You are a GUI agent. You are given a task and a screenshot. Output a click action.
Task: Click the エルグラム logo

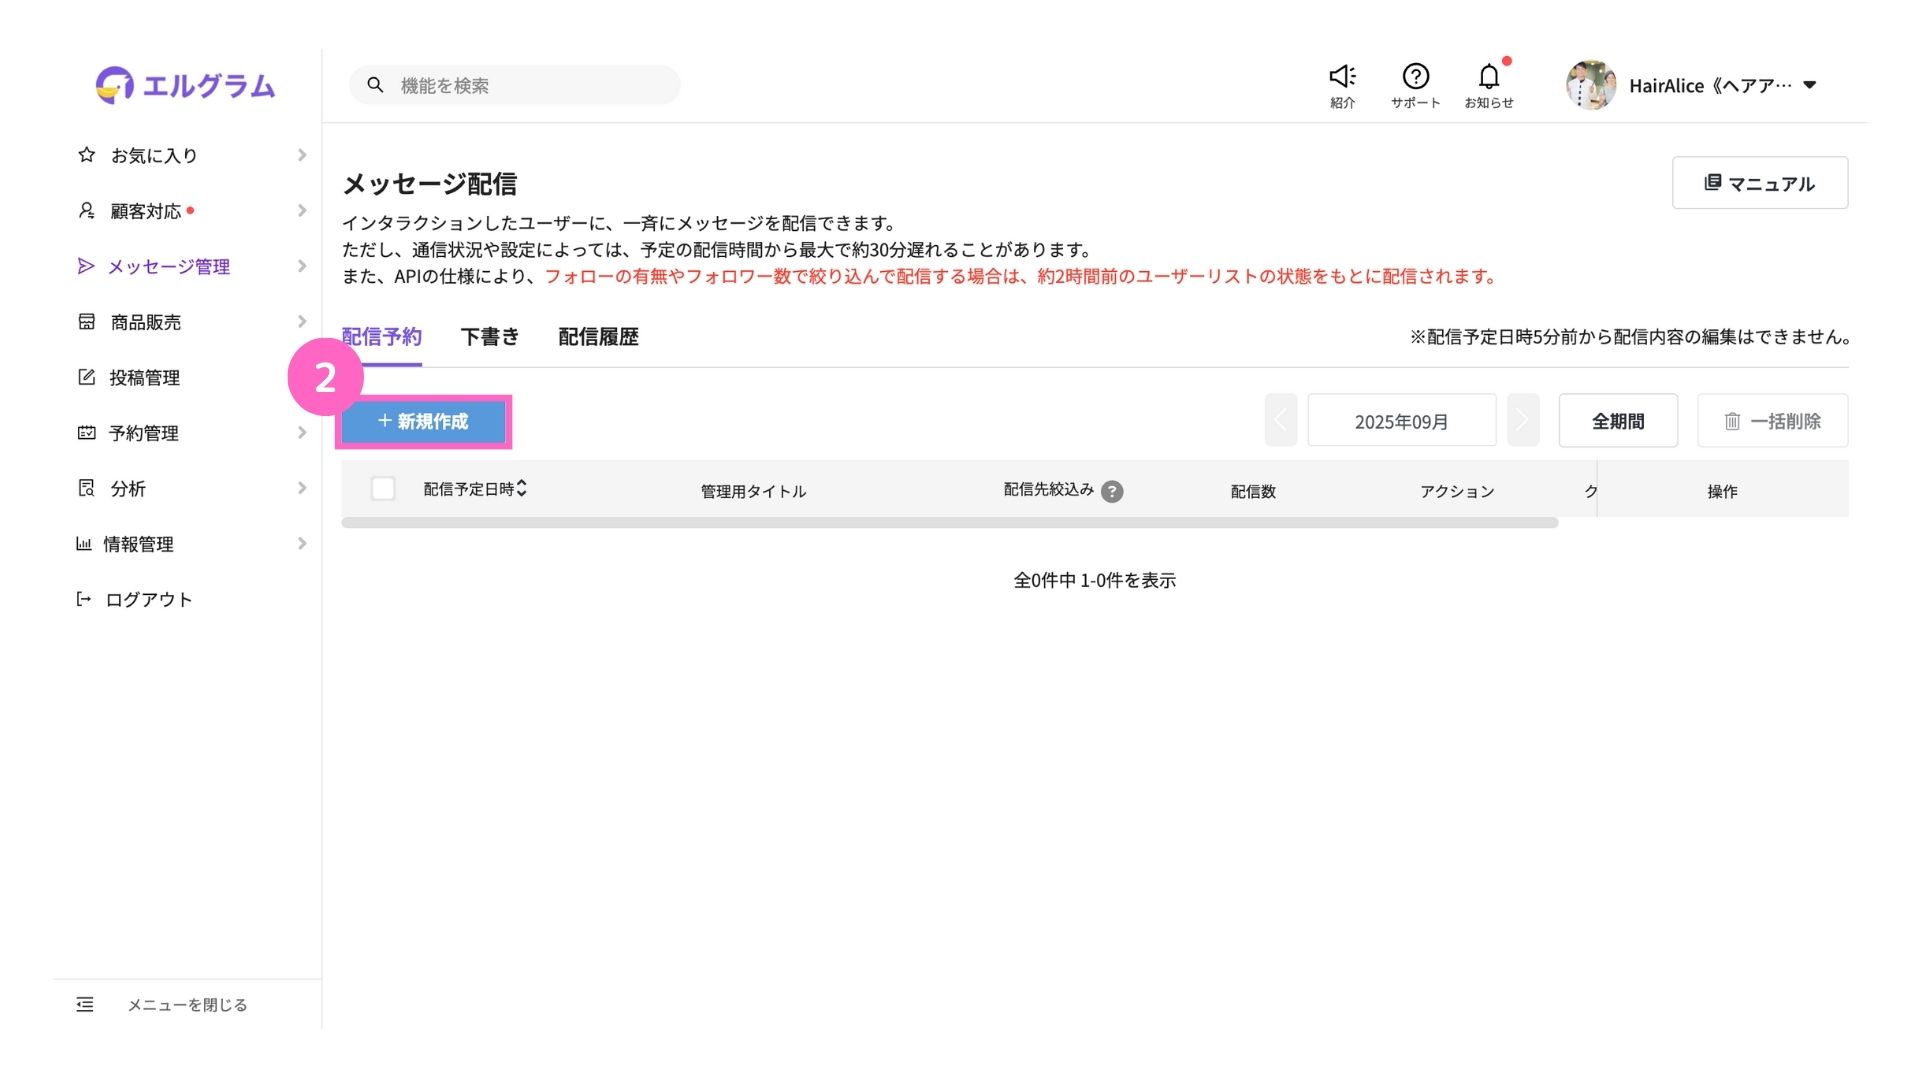pos(186,85)
